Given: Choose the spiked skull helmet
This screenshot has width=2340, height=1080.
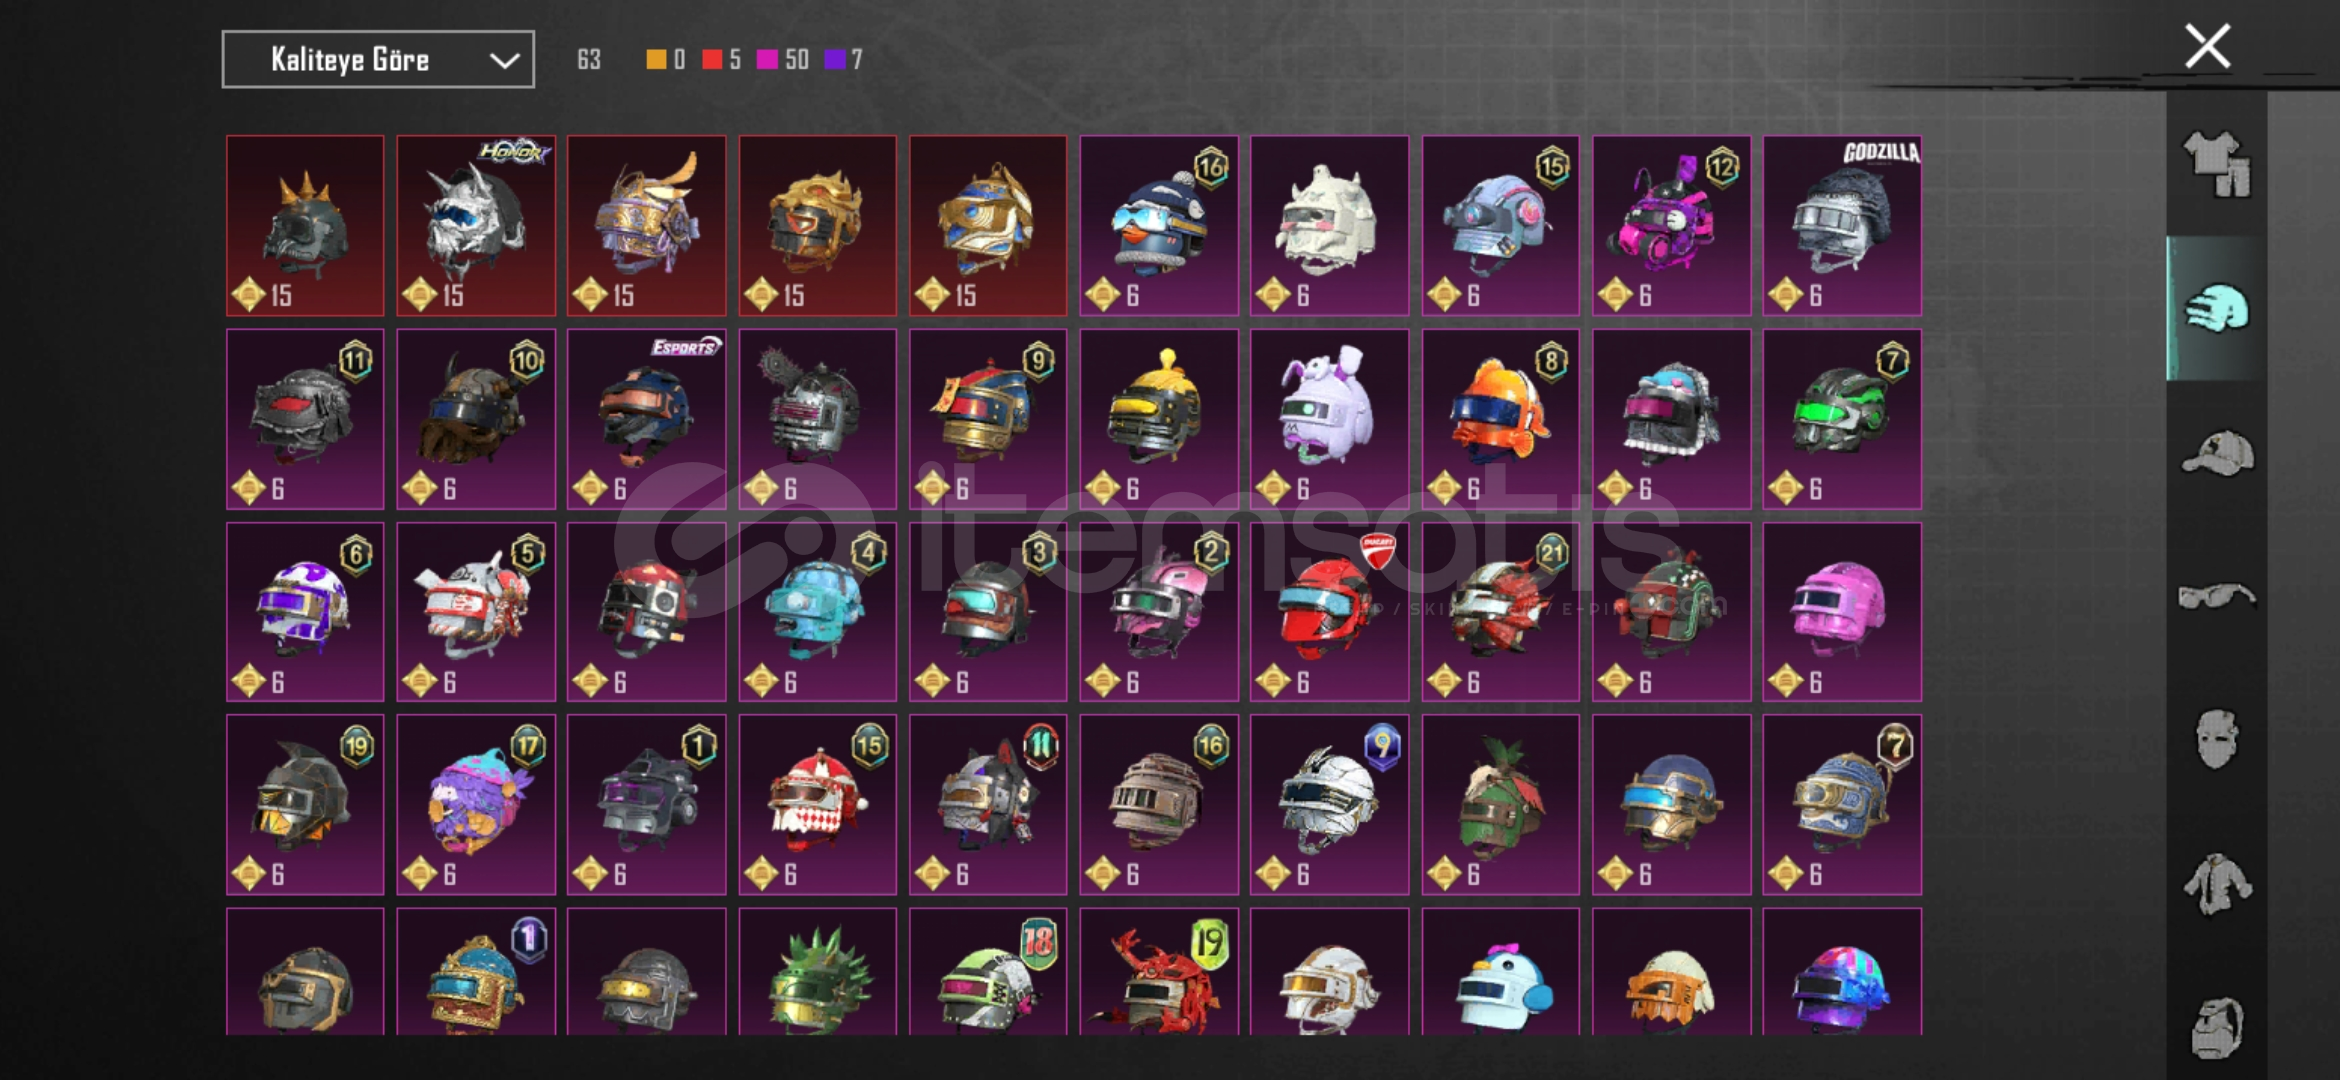Looking at the screenshot, I should [x=305, y=226].
